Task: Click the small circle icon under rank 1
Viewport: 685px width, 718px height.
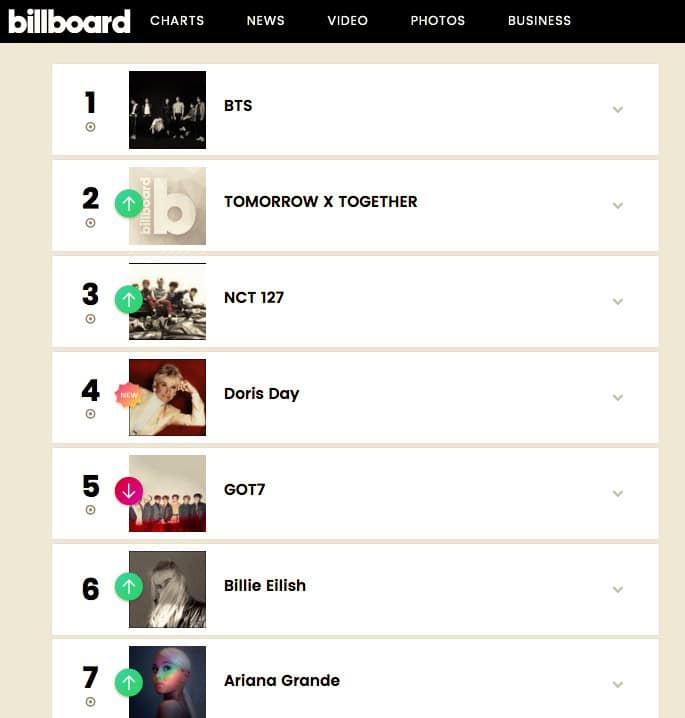Action: 91,127
